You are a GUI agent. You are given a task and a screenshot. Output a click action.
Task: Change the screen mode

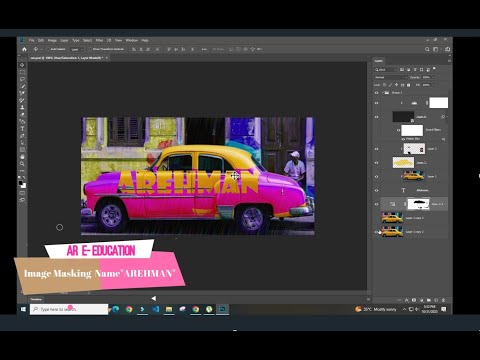[x=22, y=200]
